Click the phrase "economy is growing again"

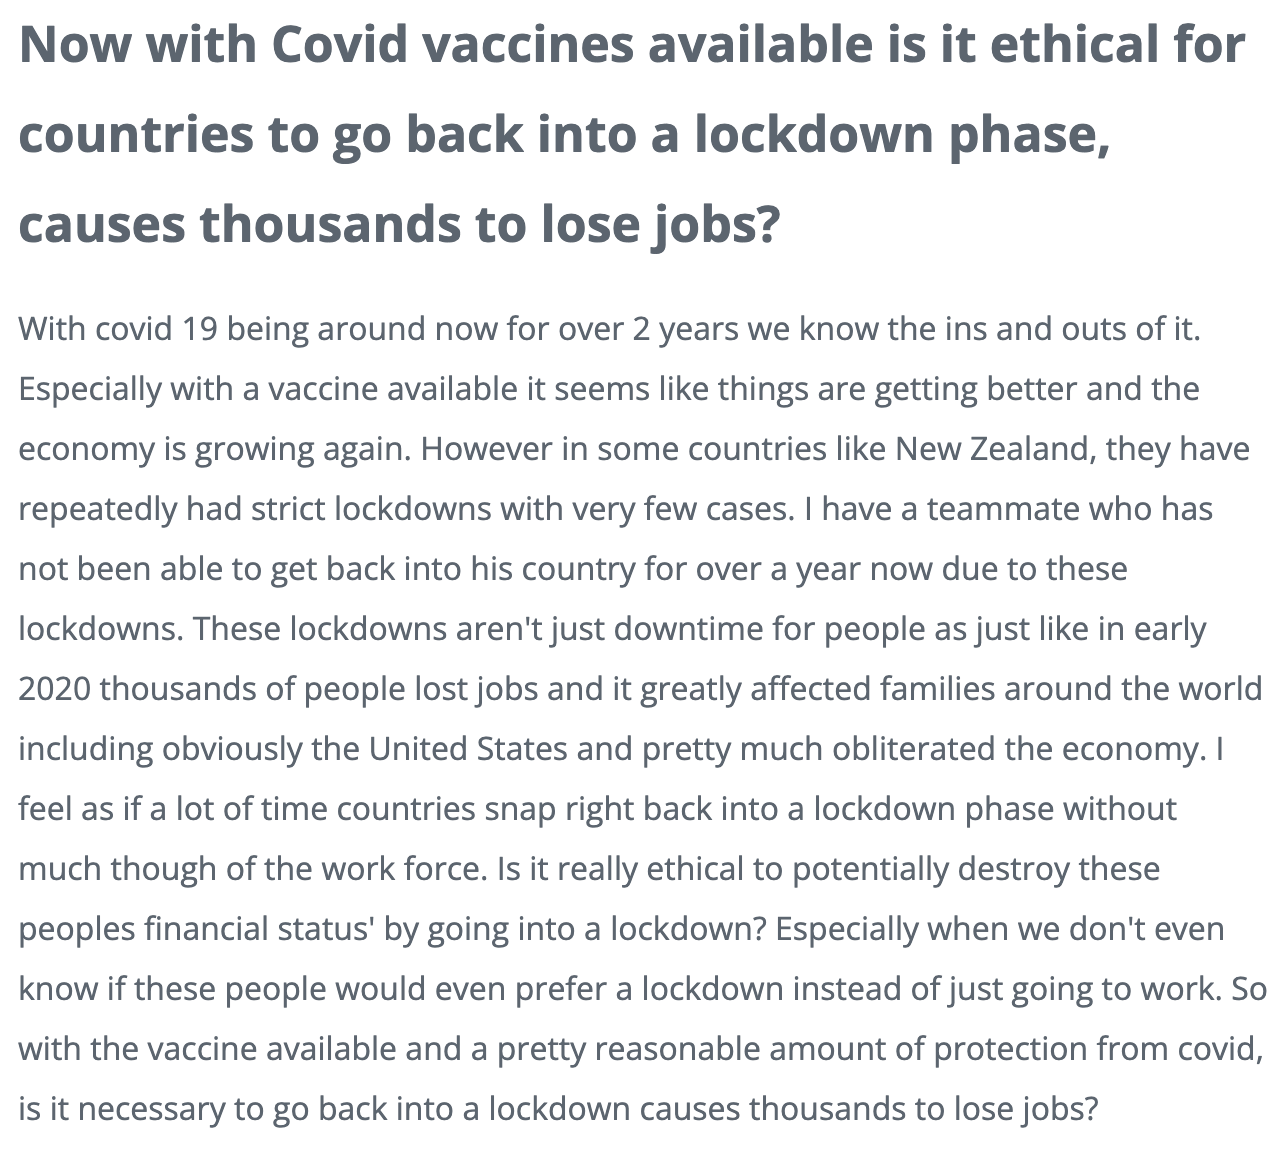click(x=214, y=448)
